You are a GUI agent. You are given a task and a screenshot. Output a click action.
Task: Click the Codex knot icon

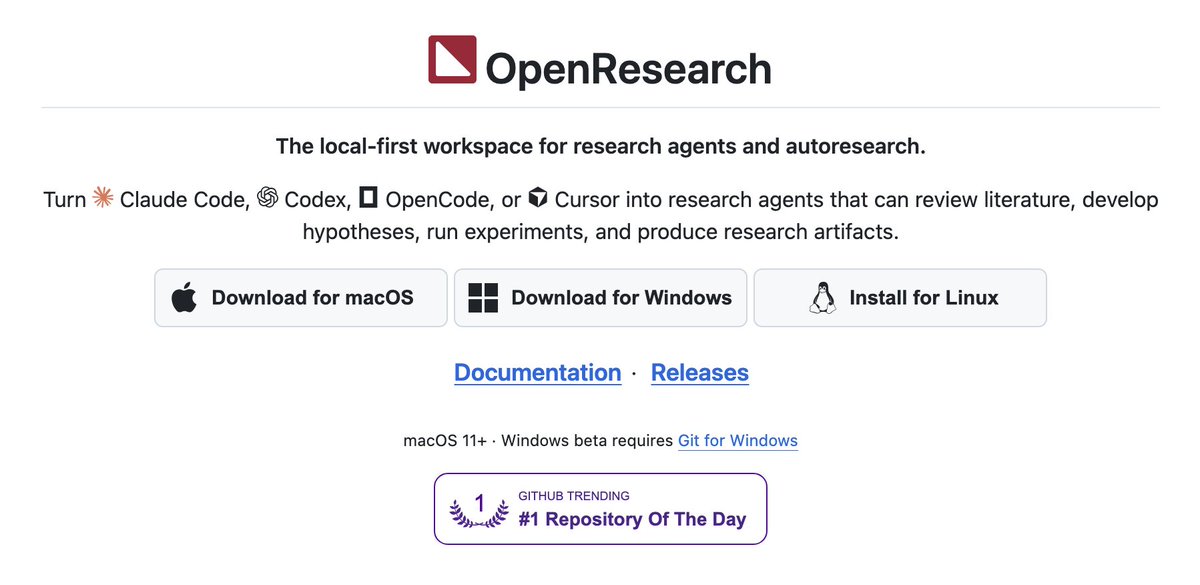pos(267,198)
